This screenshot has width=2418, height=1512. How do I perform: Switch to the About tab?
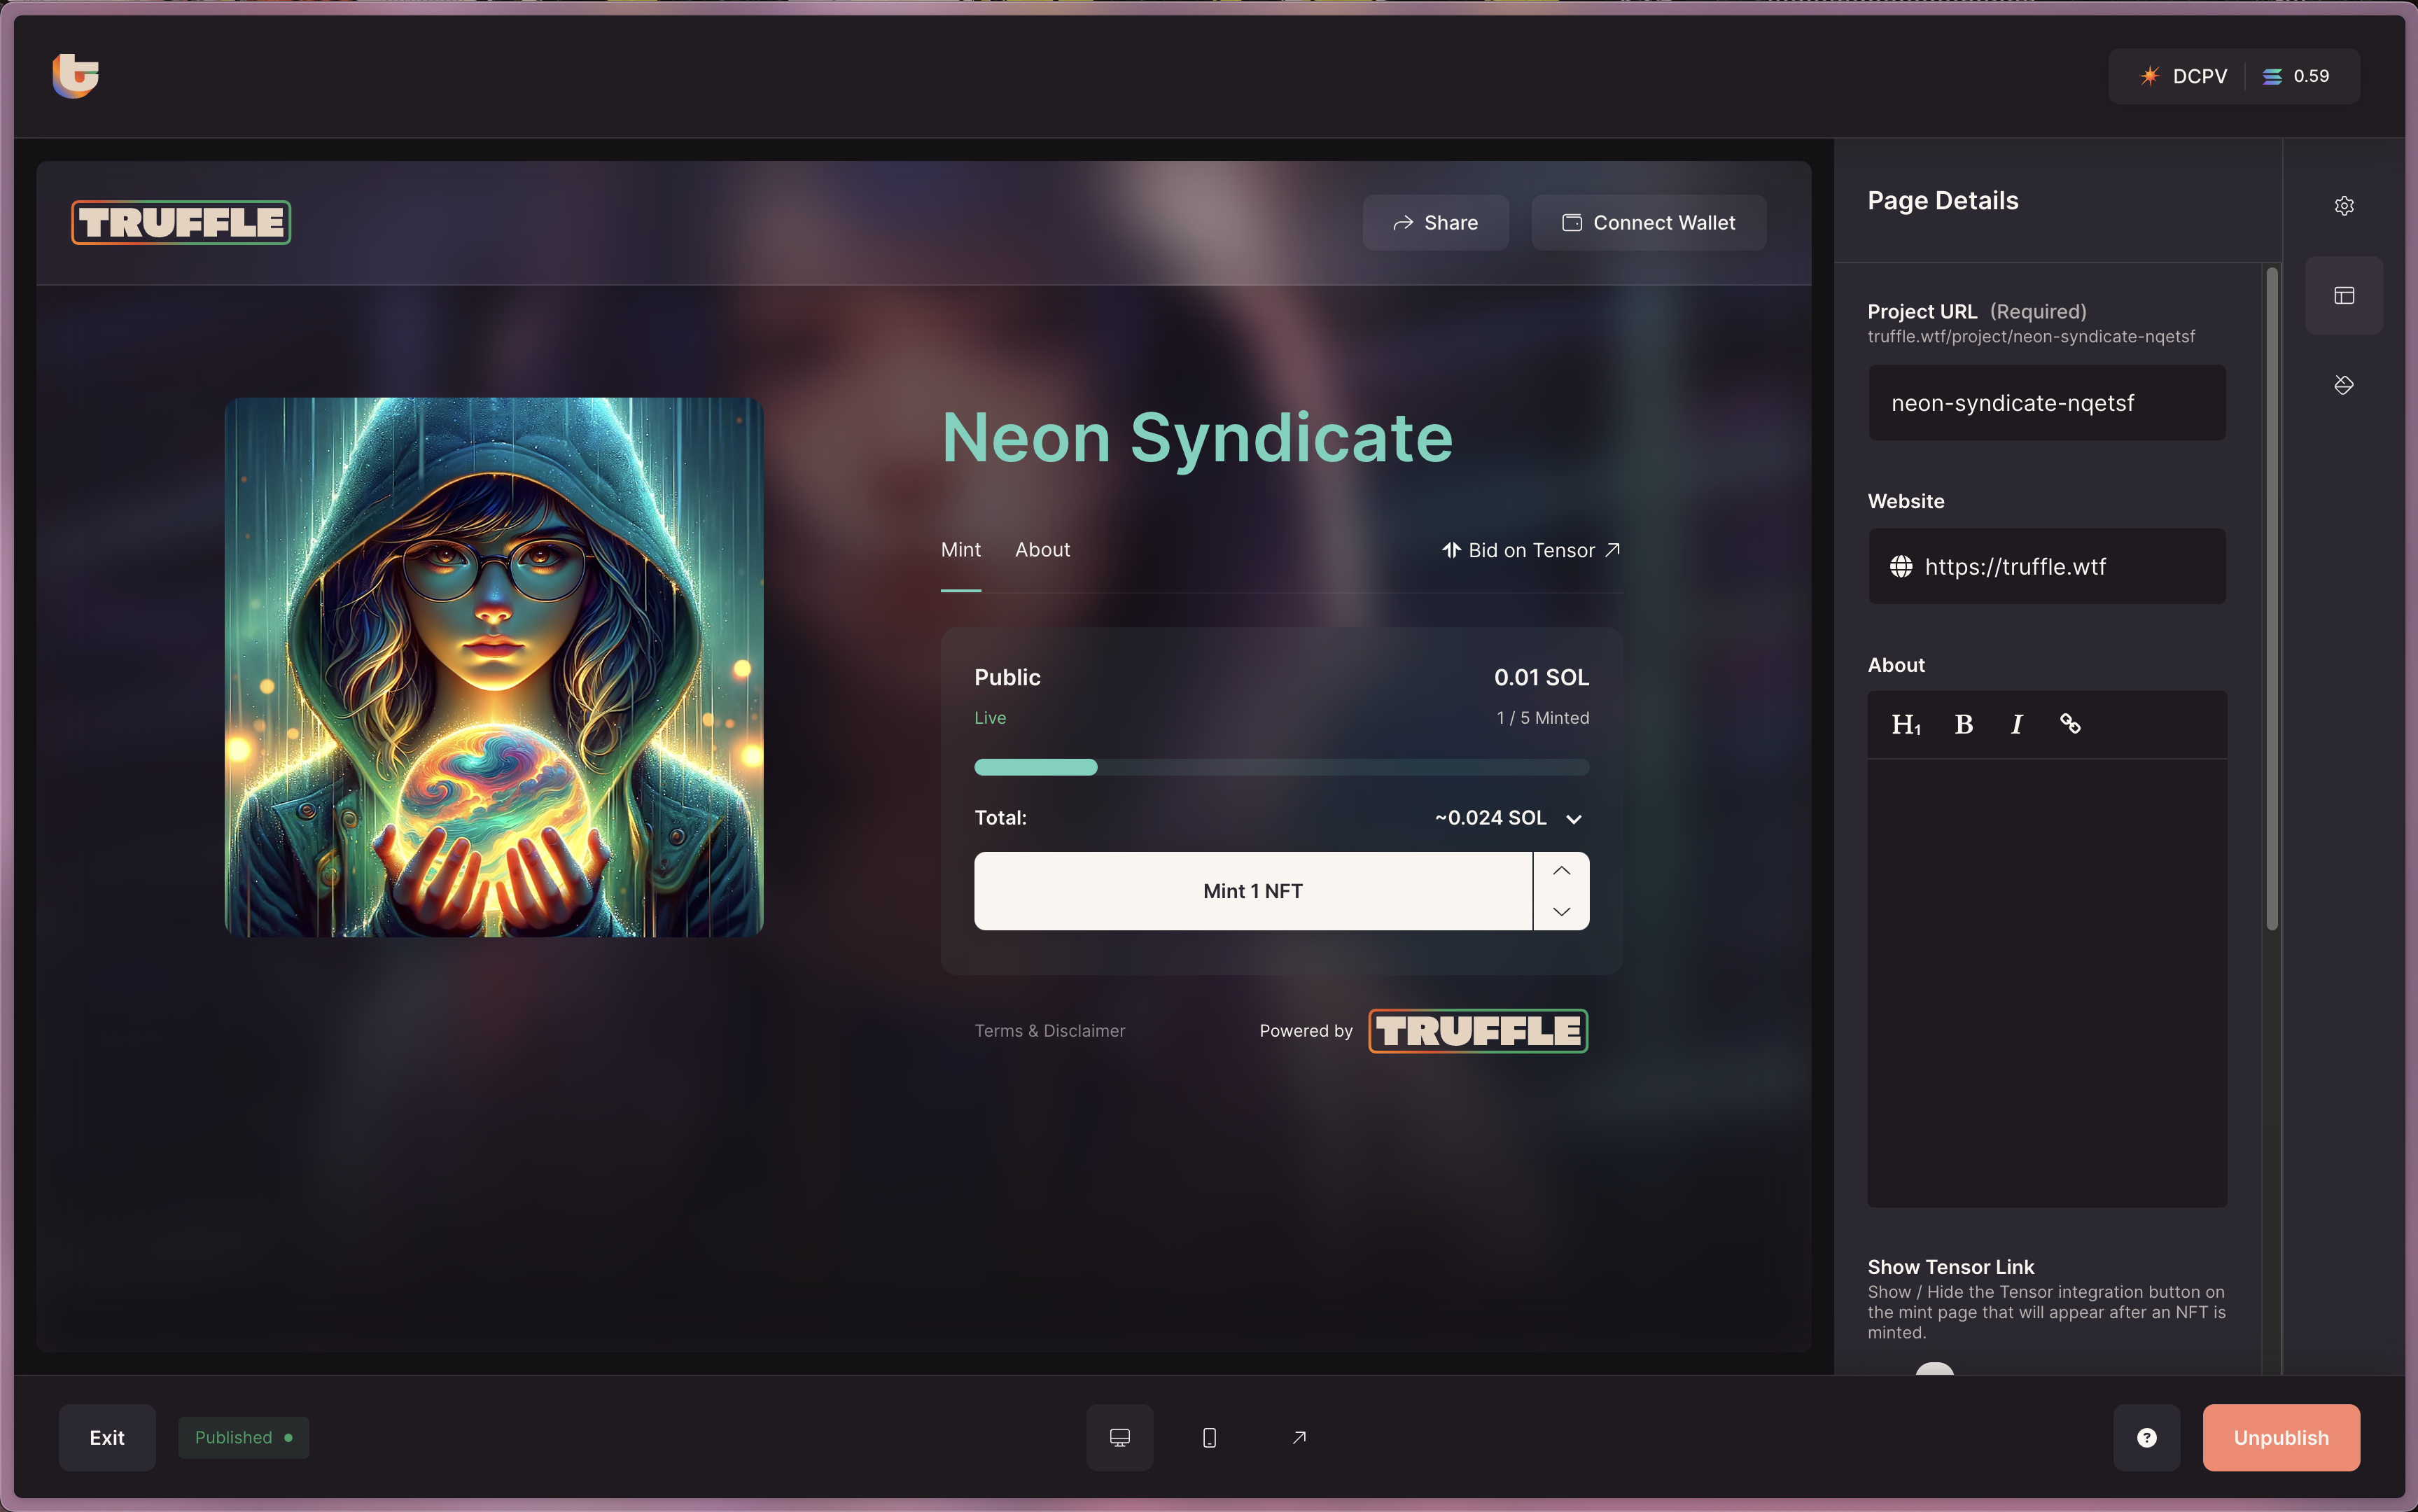pos(1042,550)
